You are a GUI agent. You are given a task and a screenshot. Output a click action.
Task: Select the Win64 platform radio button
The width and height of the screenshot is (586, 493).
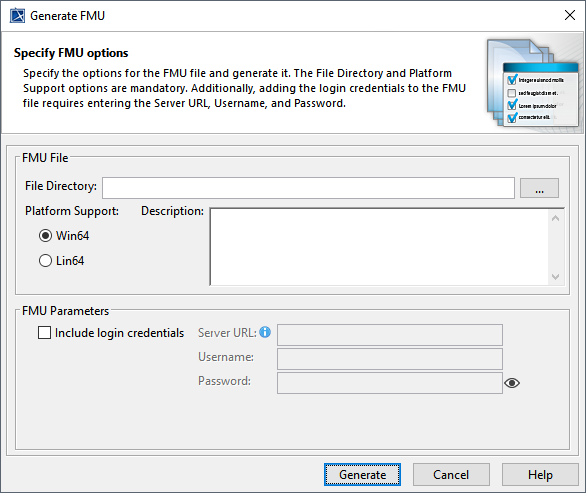tap(45, 236)
